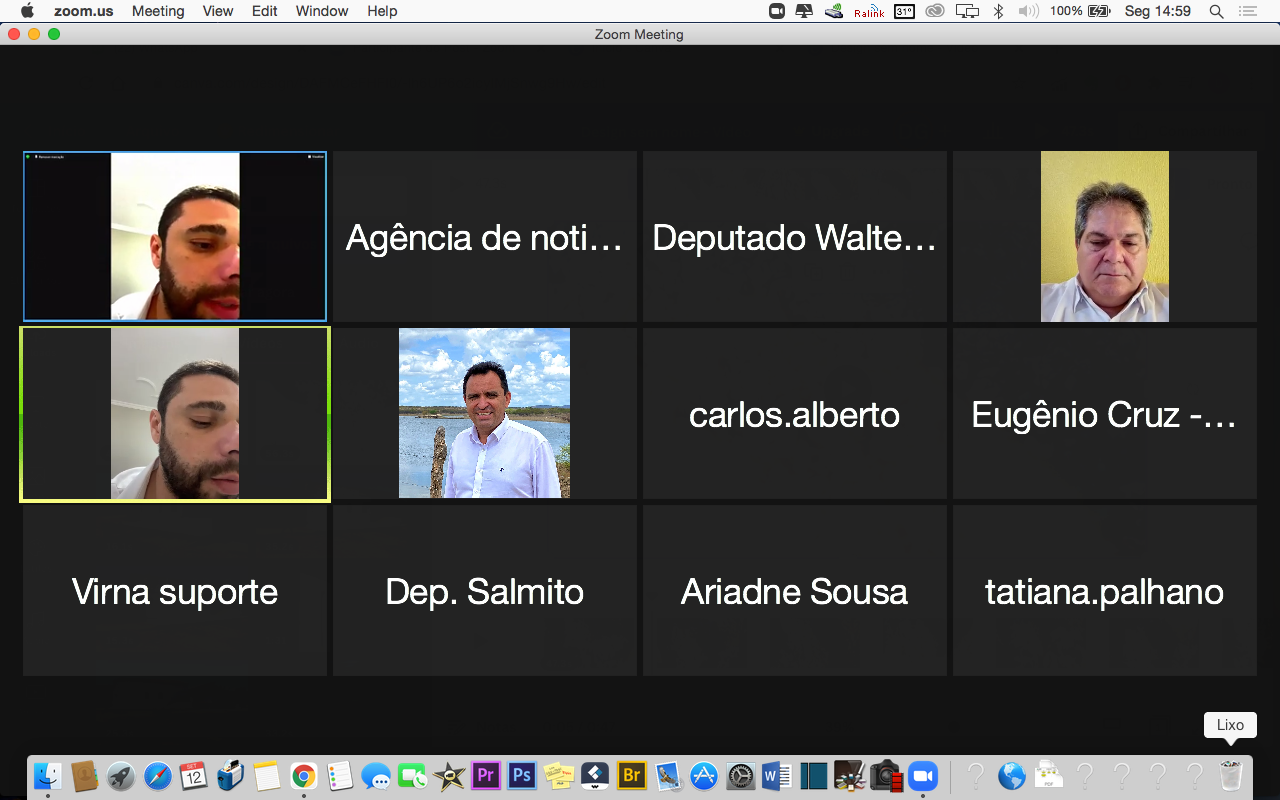1280x800 pixels.
Task: Click the man by lake profile photo
Action: click(x=485, y=414)
